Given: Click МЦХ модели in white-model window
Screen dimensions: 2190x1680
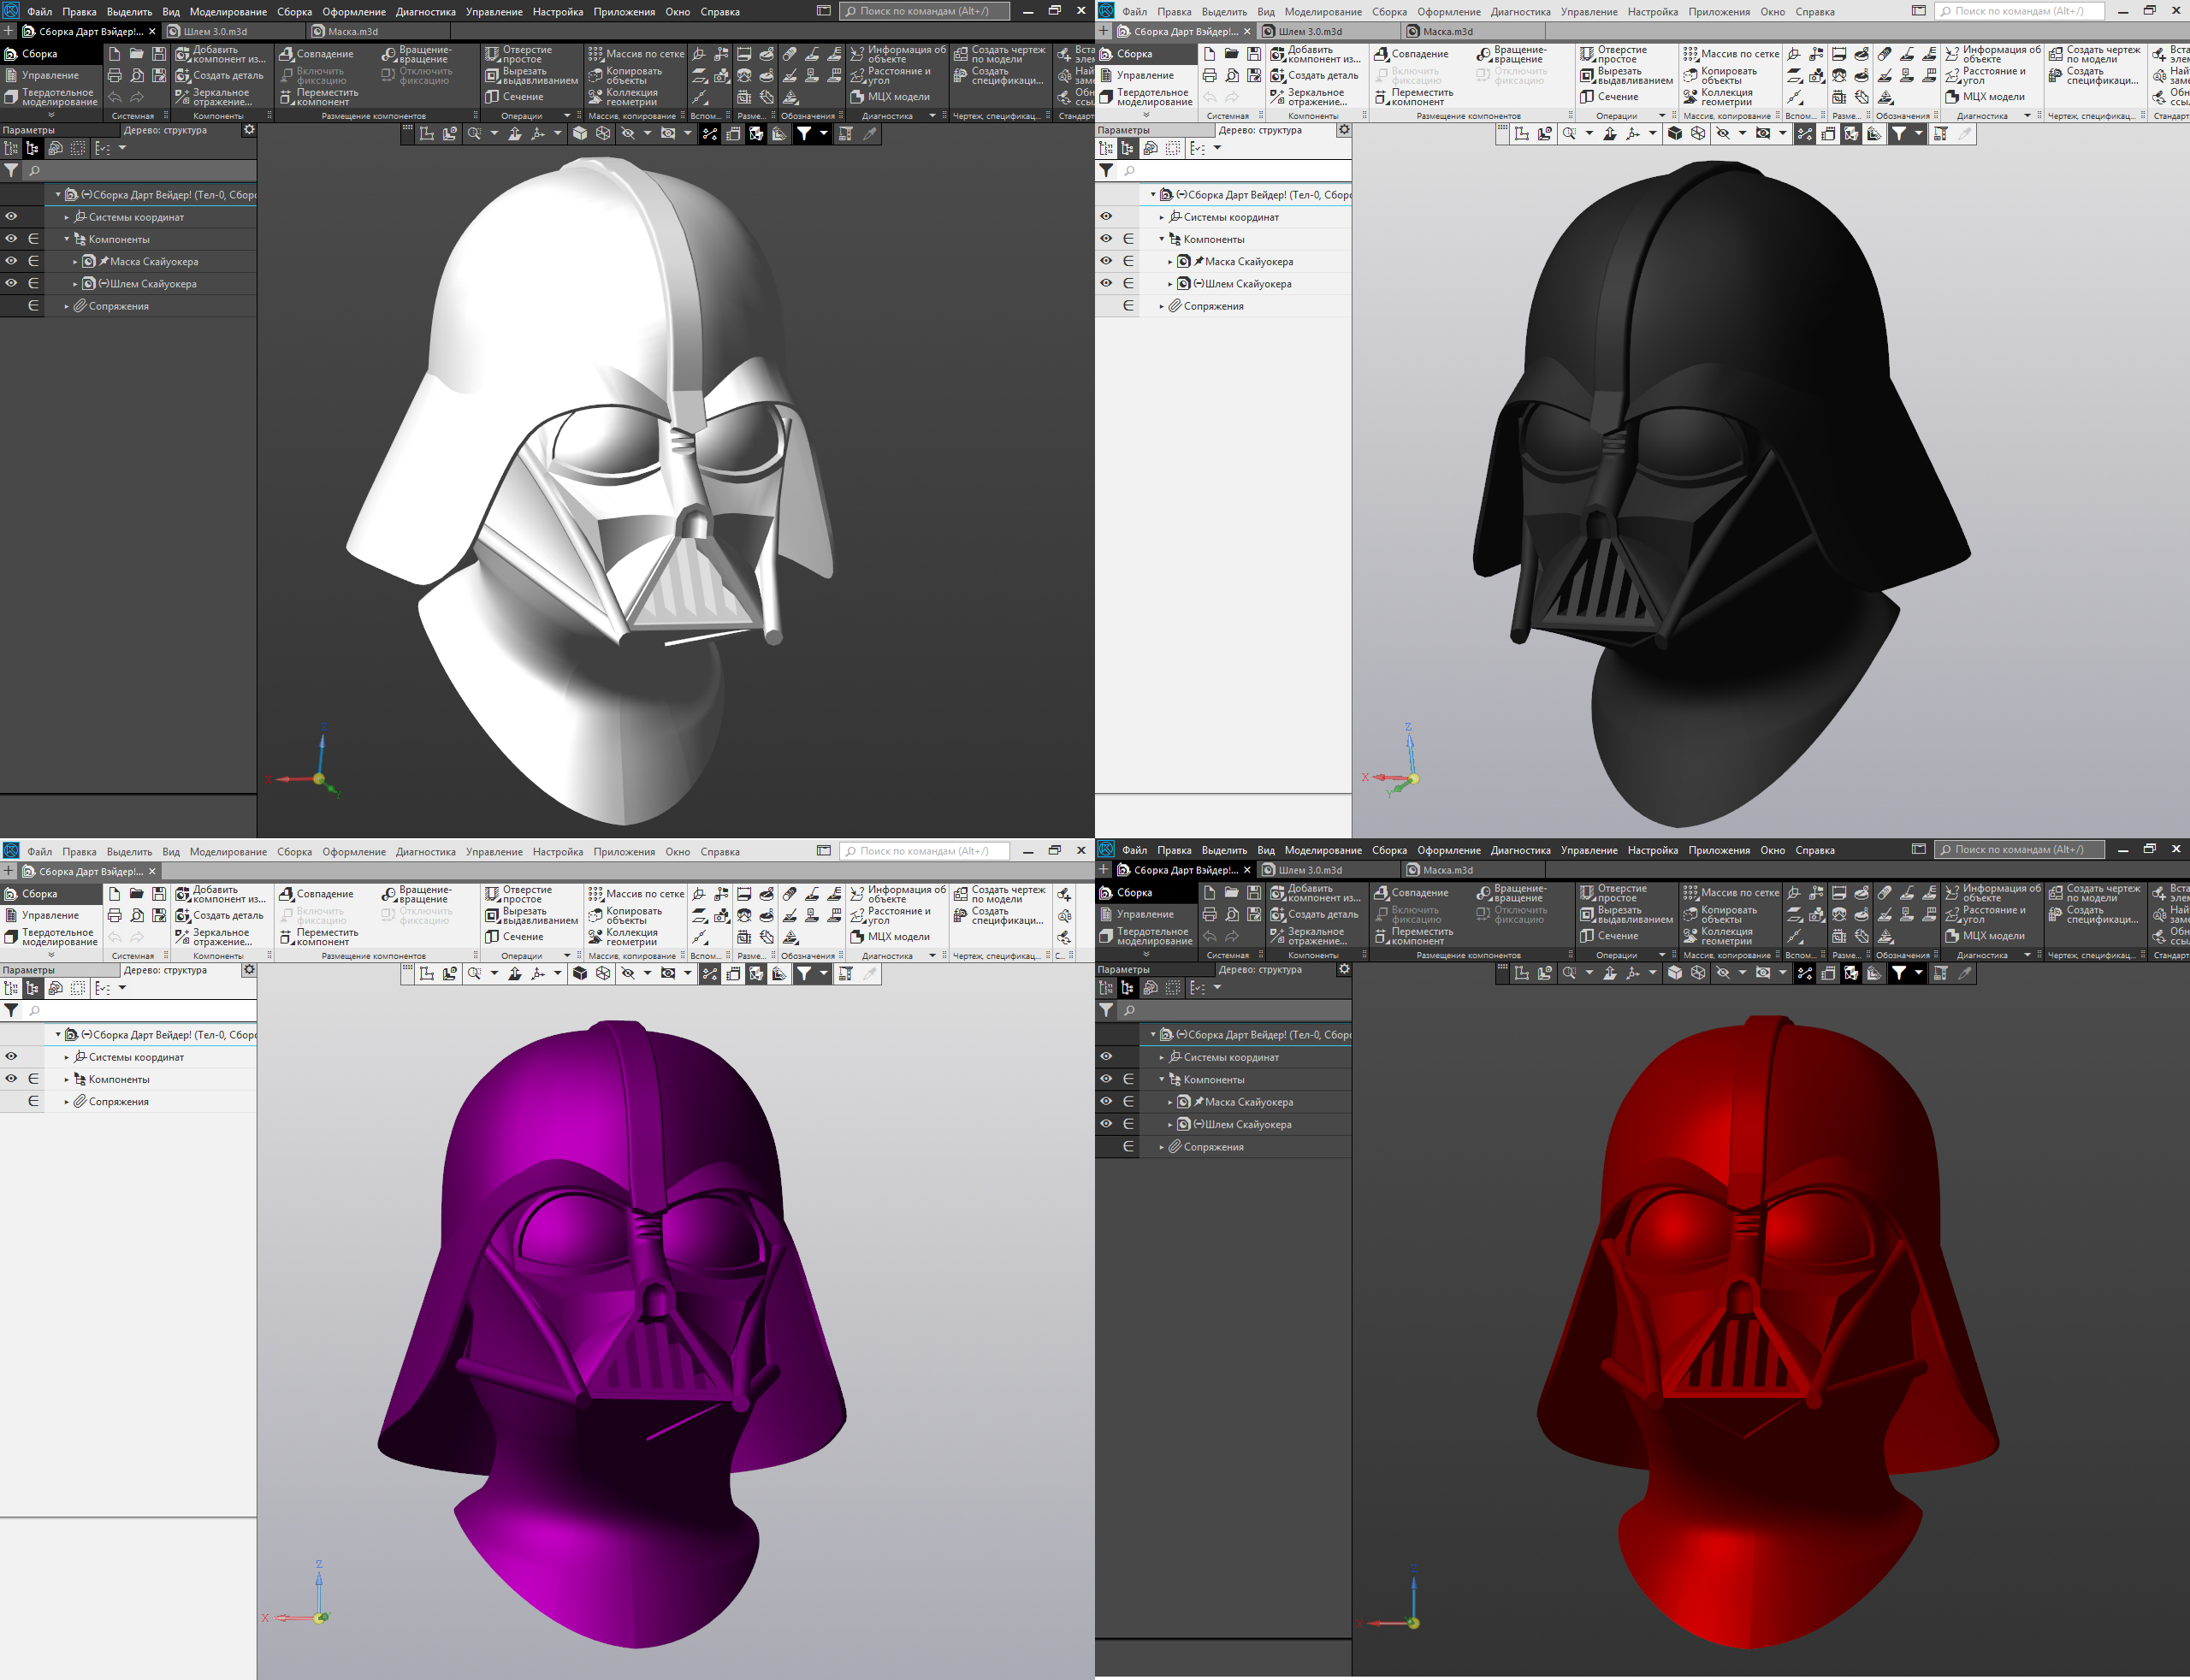Looking at the screenshot, I should [x=890, y=97].
